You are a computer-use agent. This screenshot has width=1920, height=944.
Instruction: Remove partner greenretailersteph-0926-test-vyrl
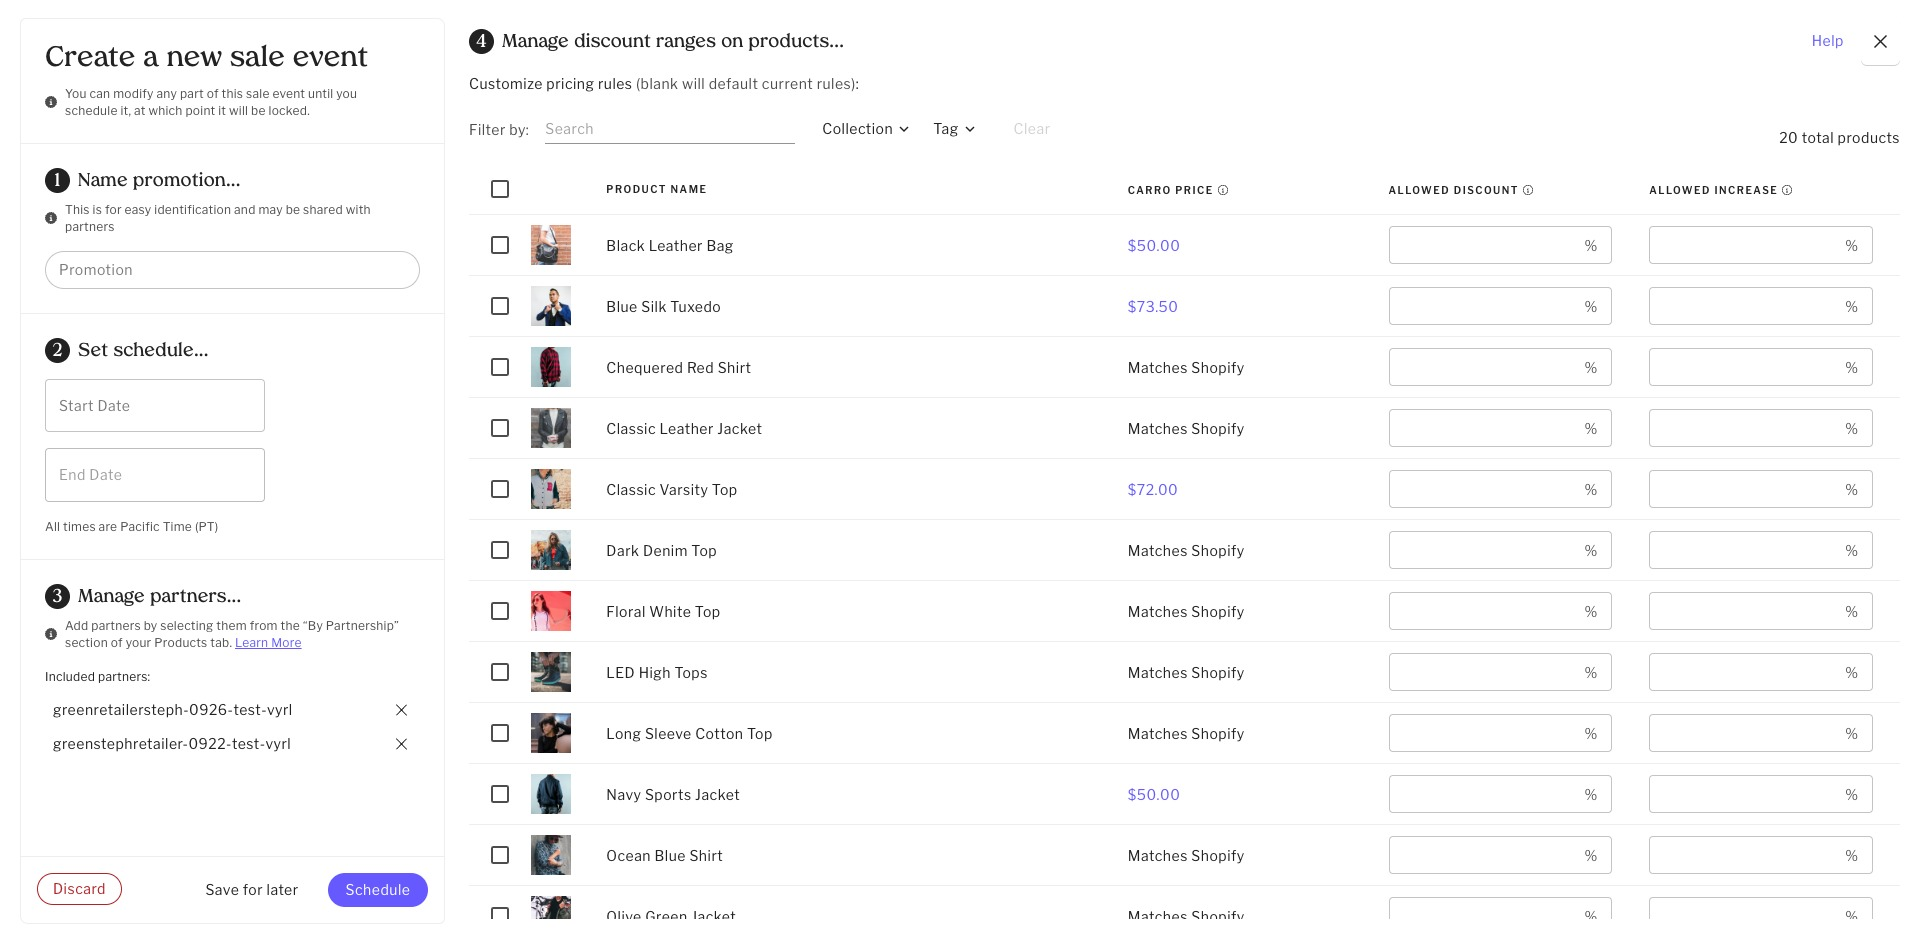click(401, 710)
